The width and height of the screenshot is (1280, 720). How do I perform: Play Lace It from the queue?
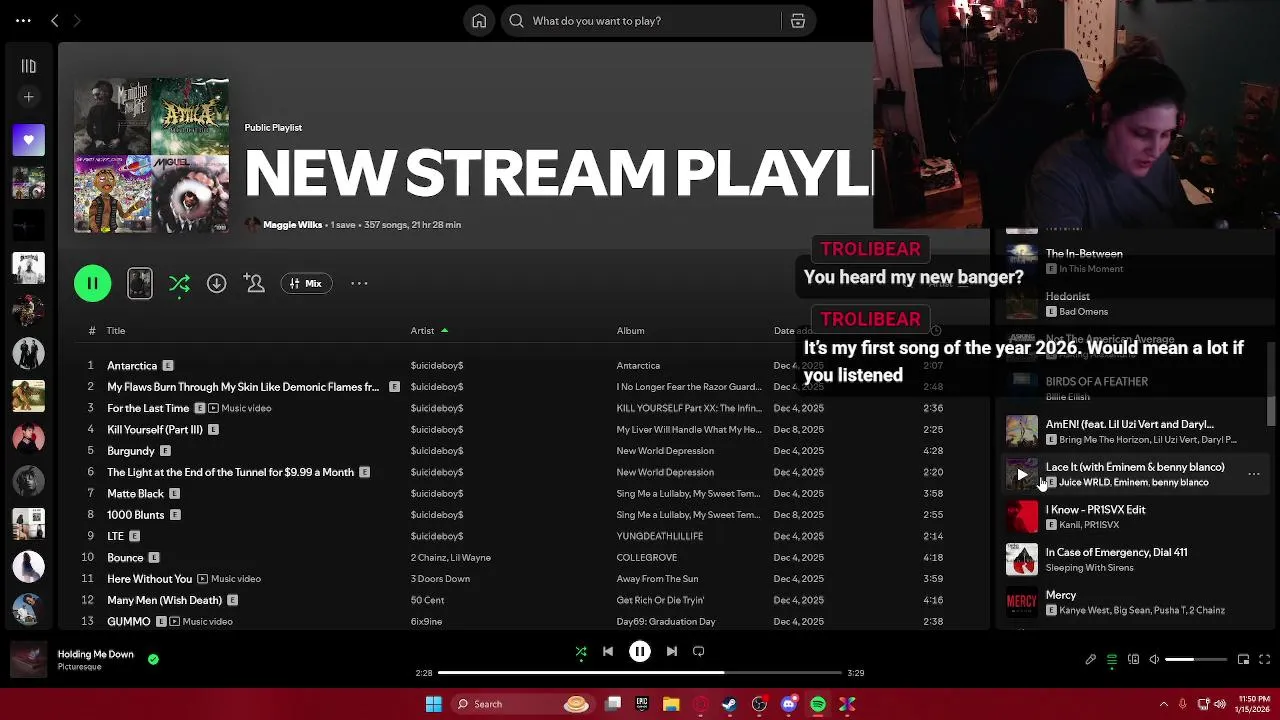pyautogui.click(x=1022, y=475)
